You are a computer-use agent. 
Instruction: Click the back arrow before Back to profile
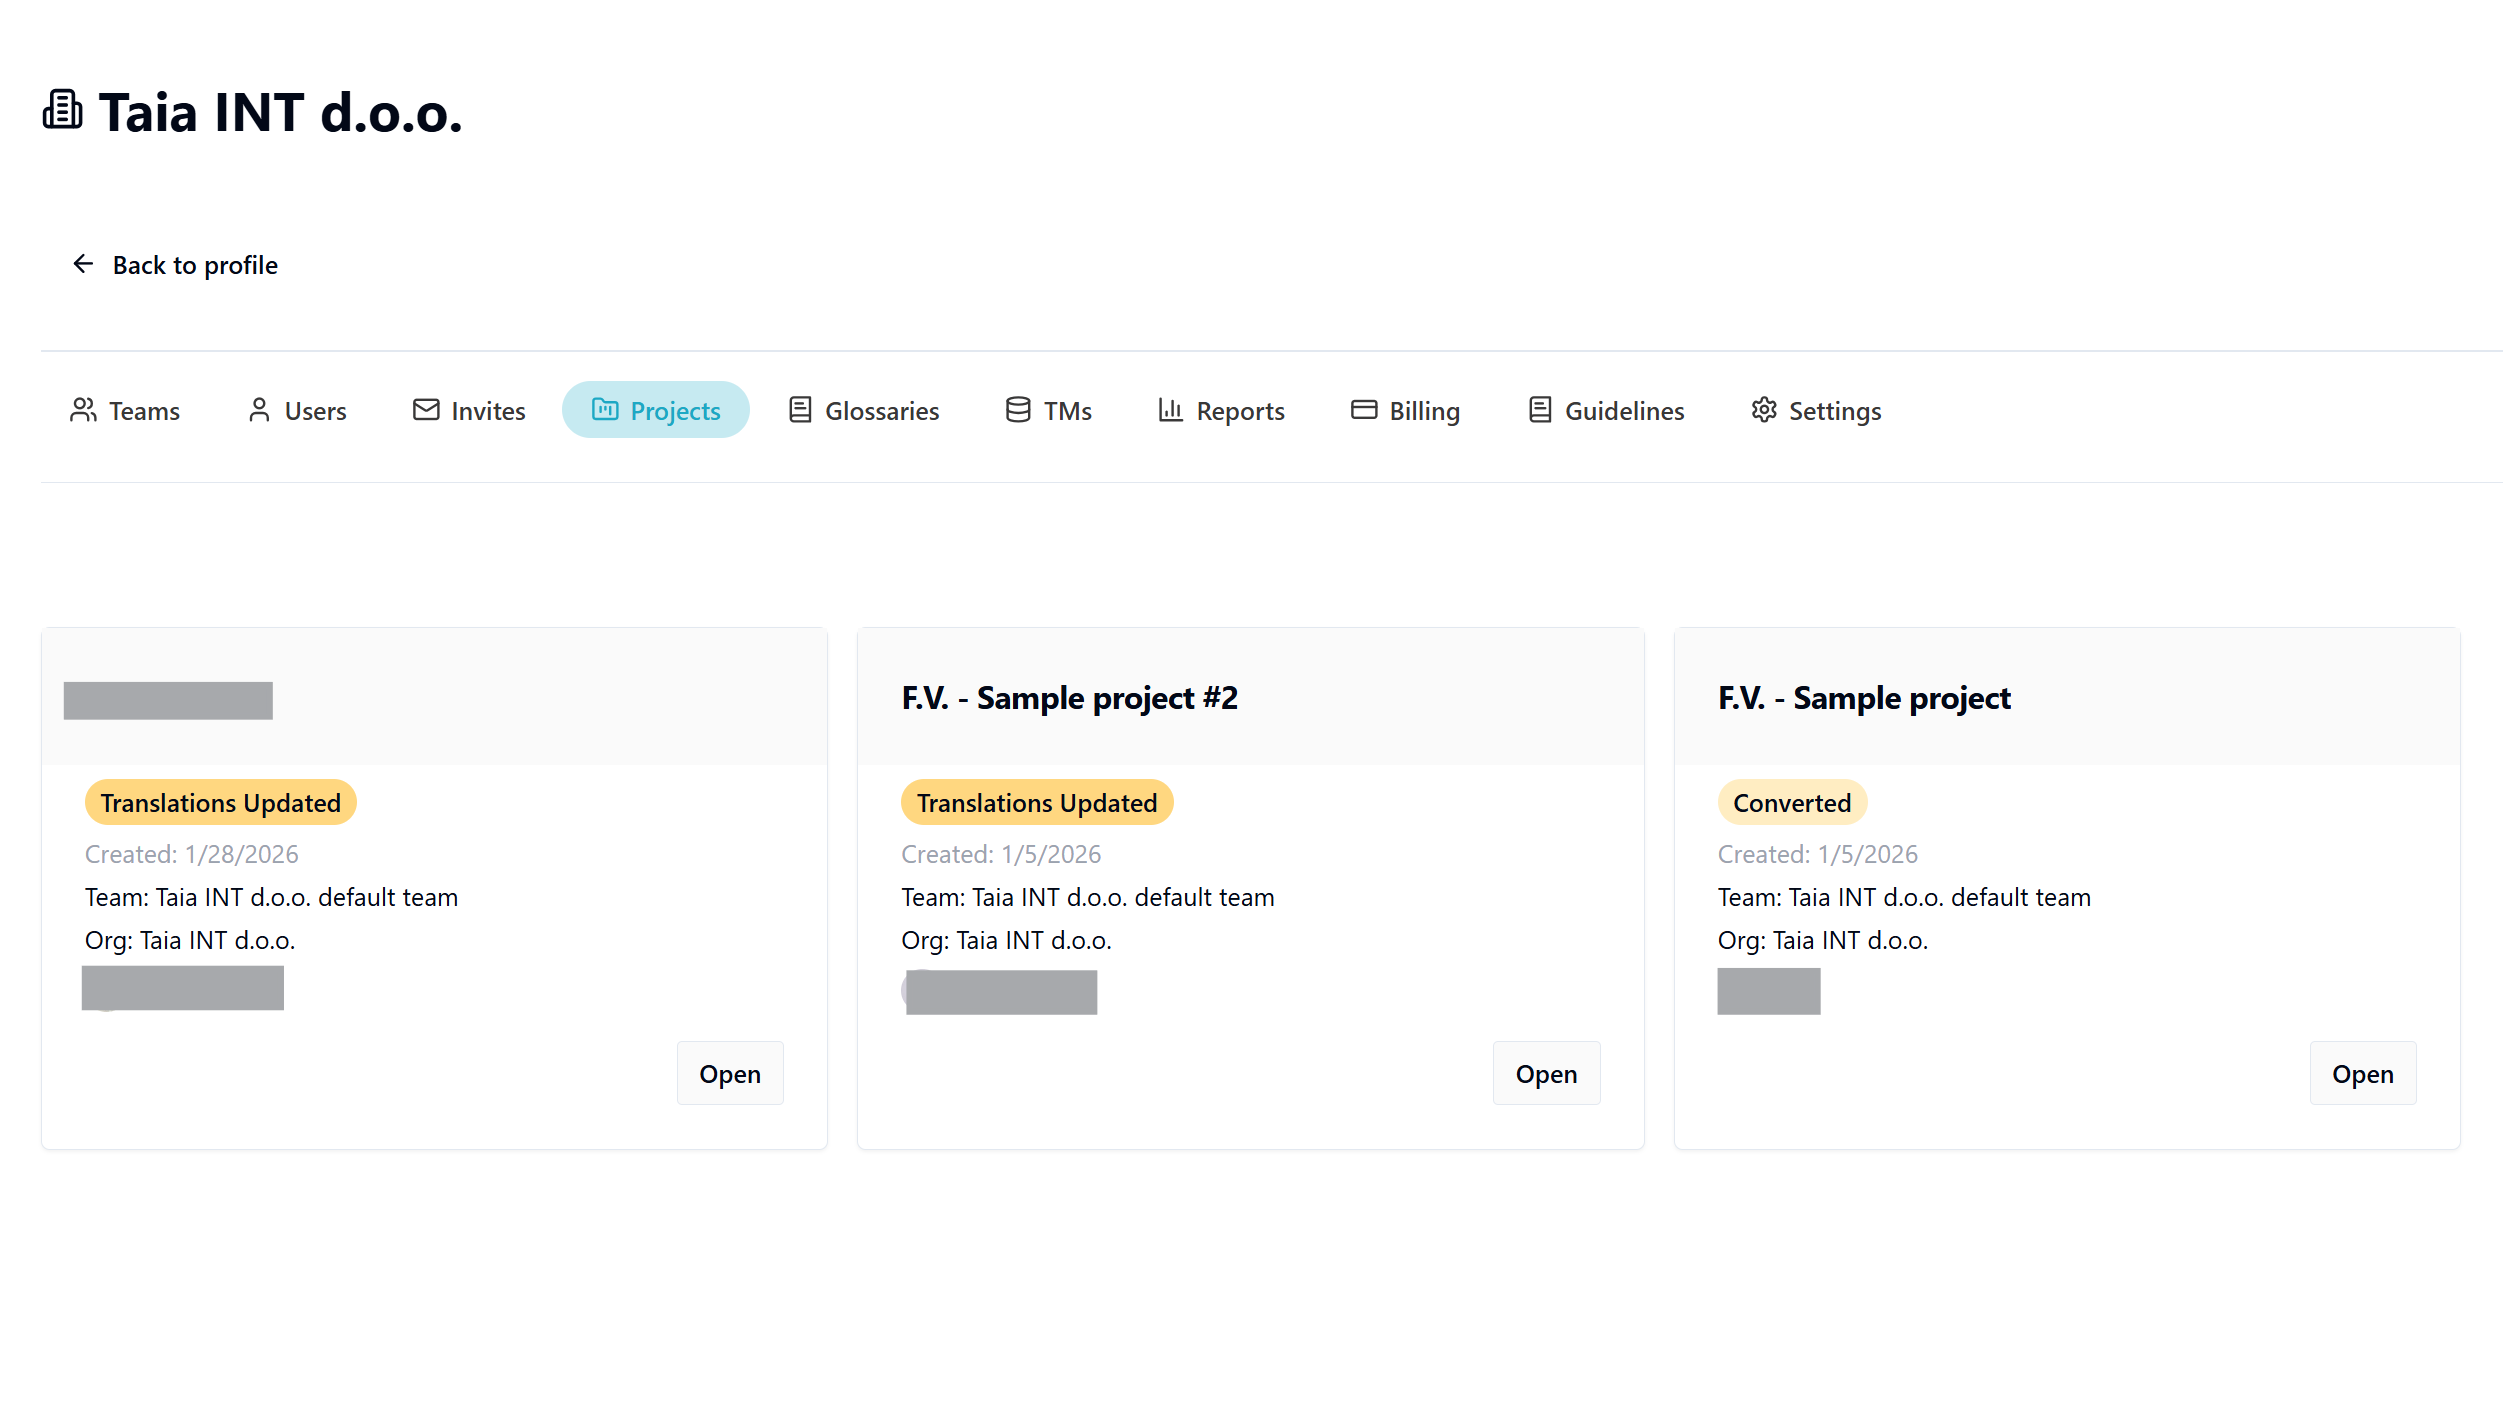(83, 264)
